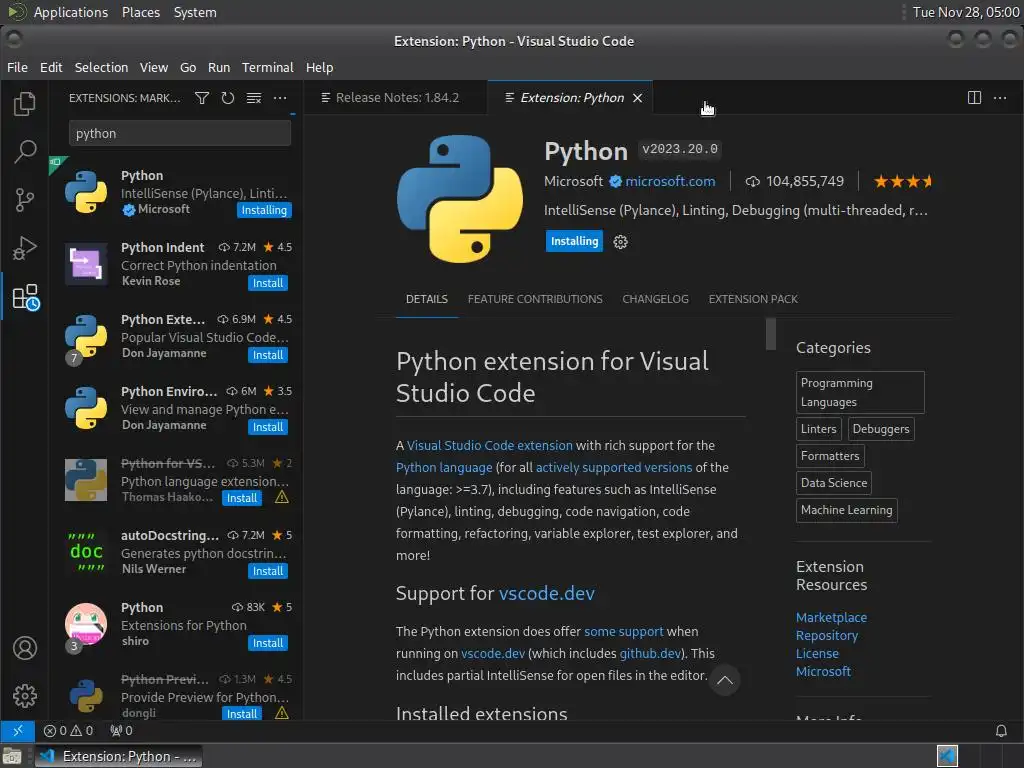Screen dimensions: 1024x768
Task: Open the microsoft.com publisher link
Action: (x=670, y=181)
